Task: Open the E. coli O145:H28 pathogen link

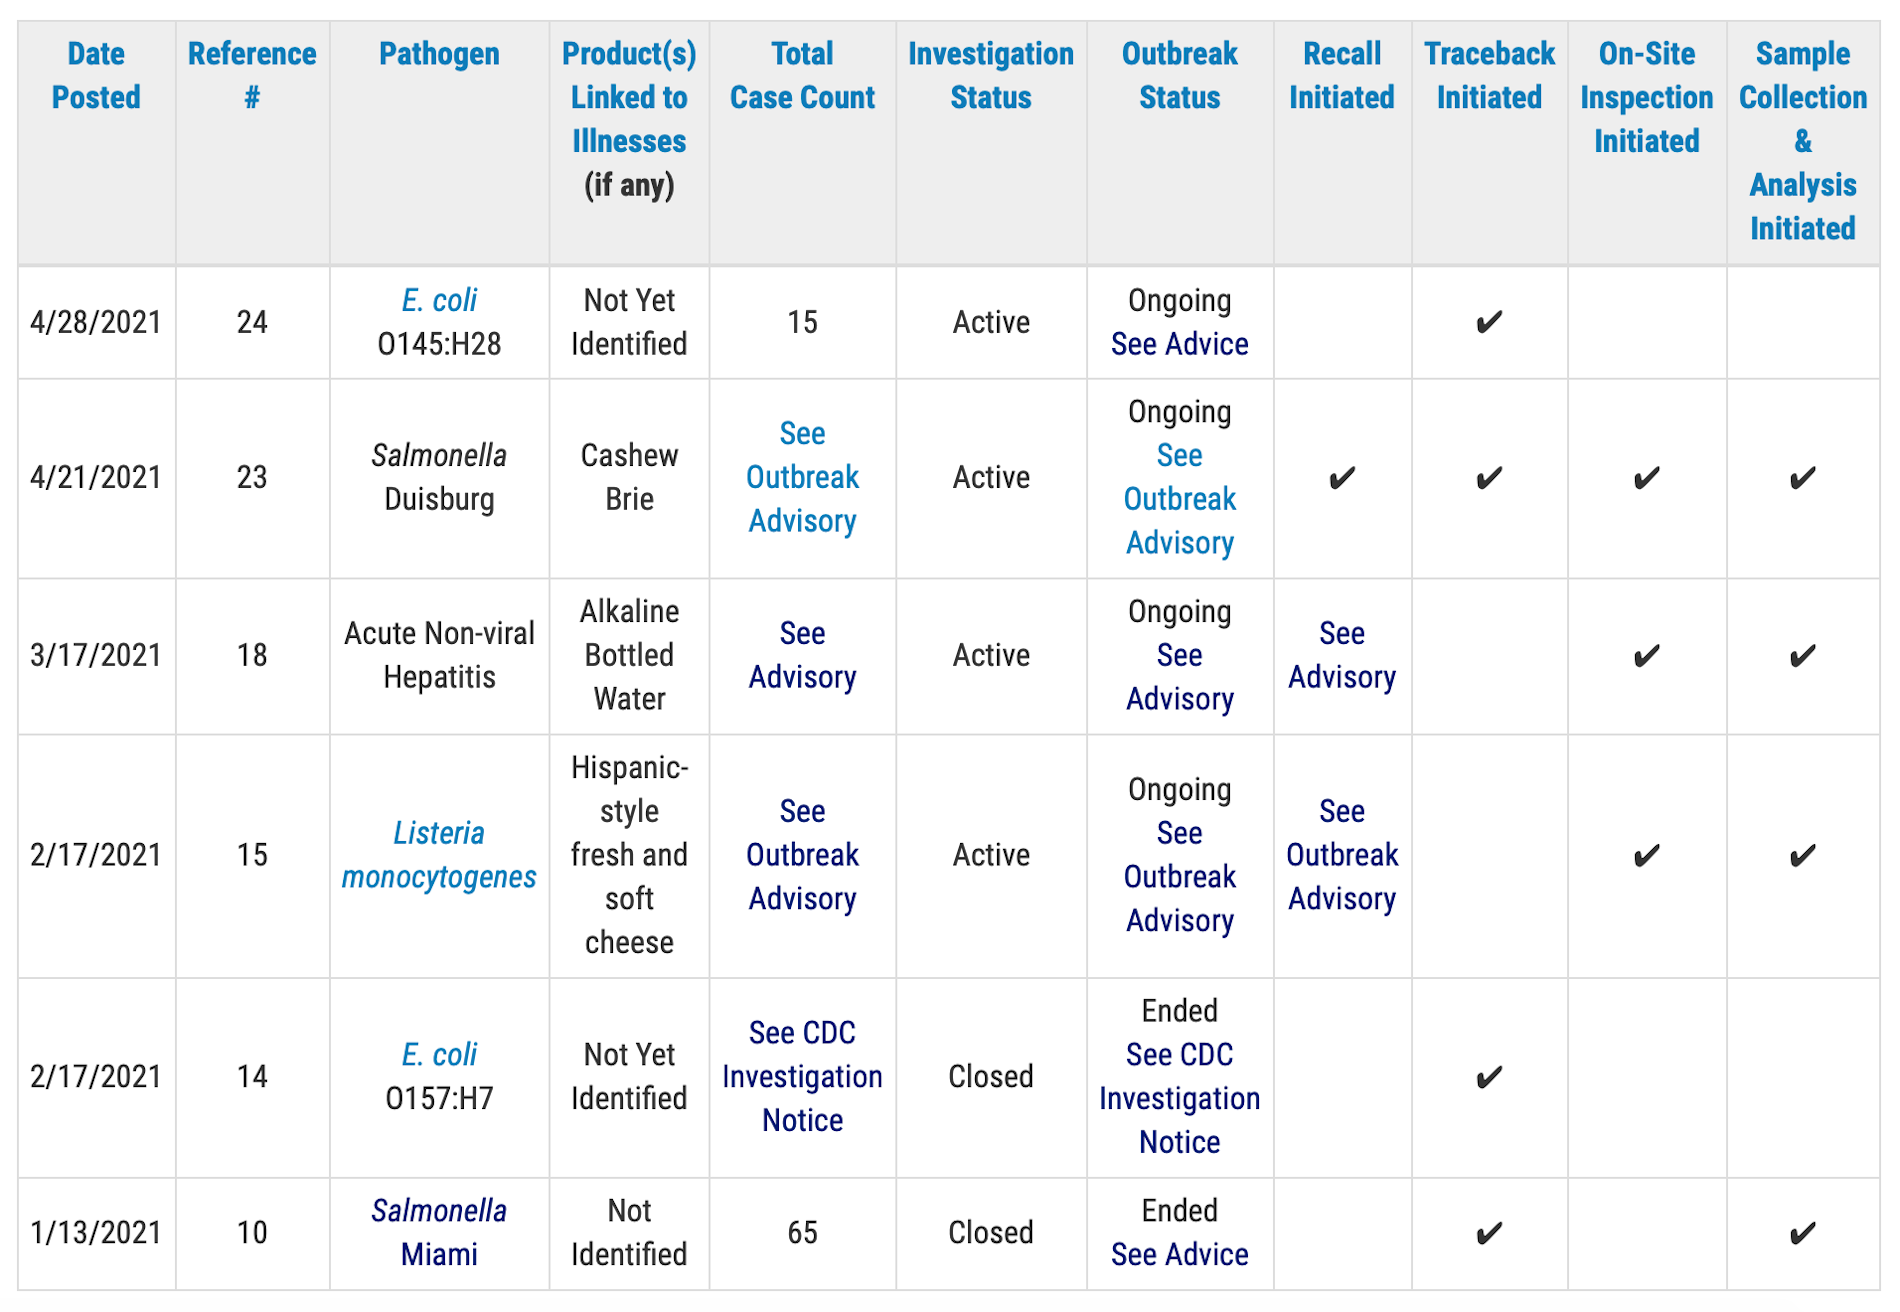Action: pos(439,300)
